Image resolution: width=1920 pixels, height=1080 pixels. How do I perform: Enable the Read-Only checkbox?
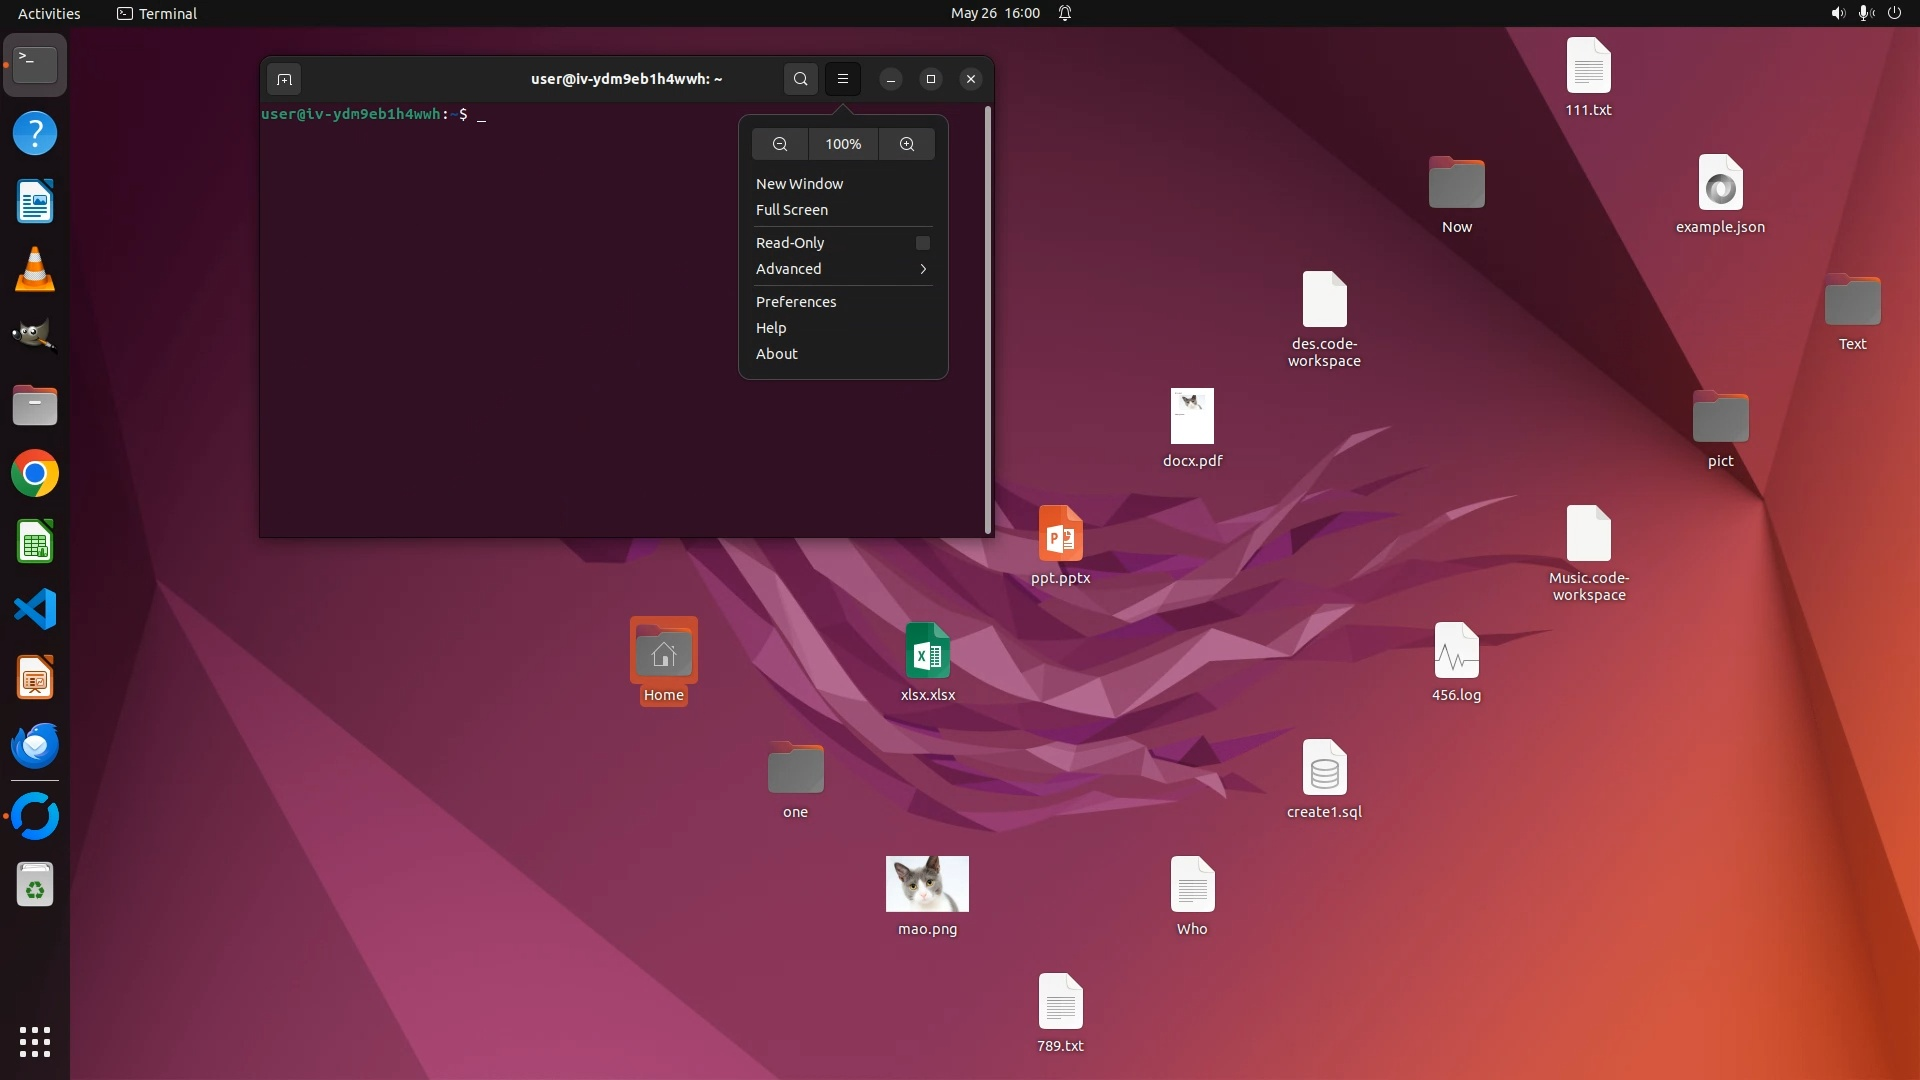(x=922, y=243)
